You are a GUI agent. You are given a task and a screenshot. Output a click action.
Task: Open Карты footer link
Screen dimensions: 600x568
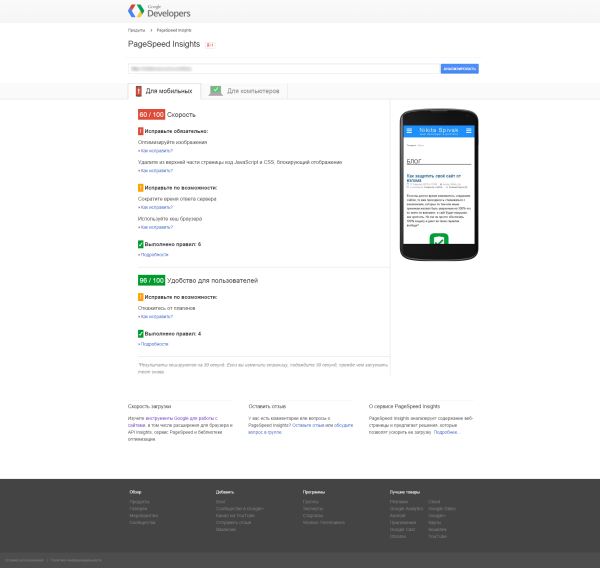tap(435, 522)
